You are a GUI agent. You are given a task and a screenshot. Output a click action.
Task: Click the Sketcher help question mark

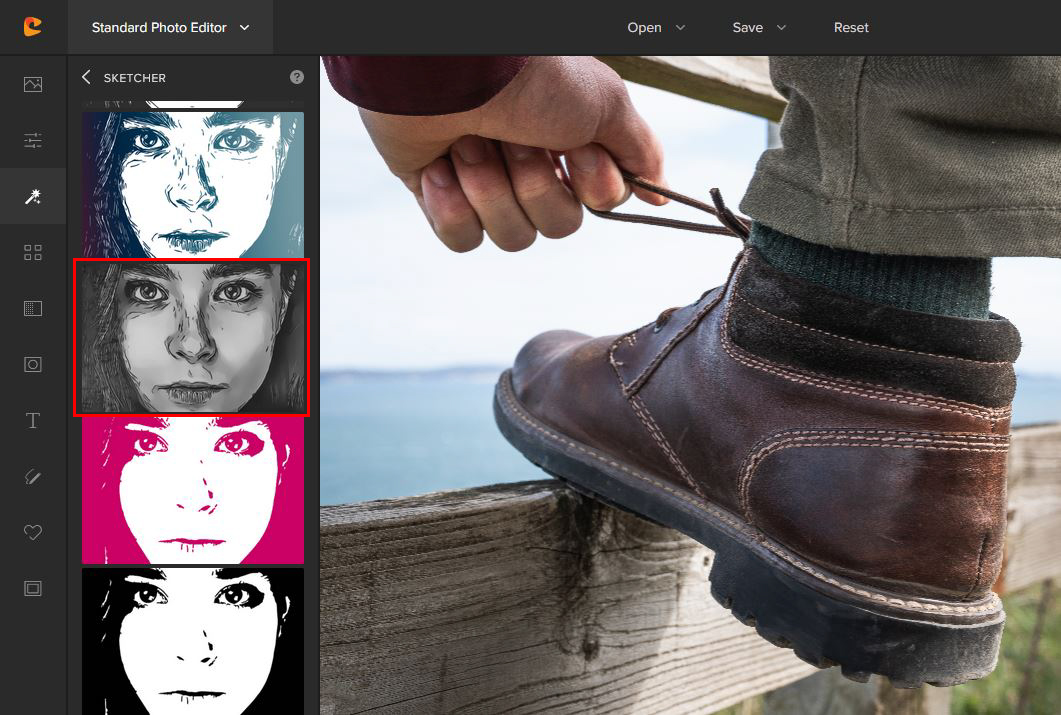[297, 77]
